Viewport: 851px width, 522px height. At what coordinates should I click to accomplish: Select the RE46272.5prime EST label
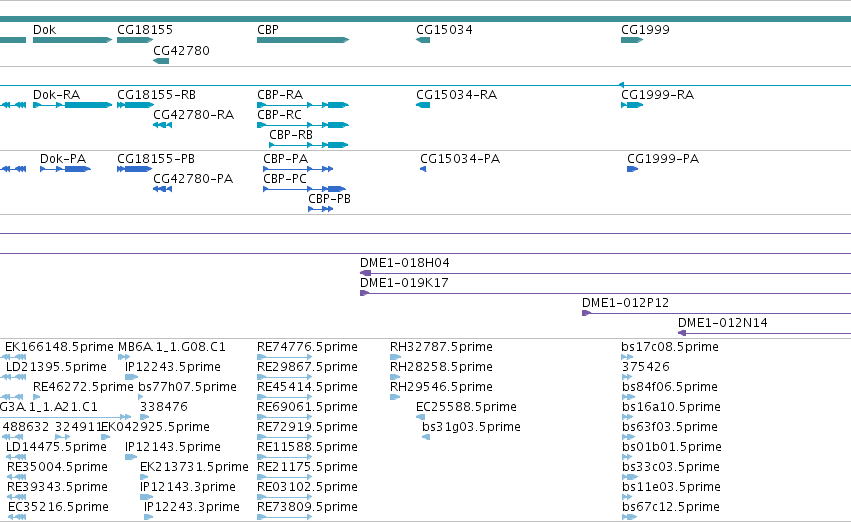coord(83,387)
